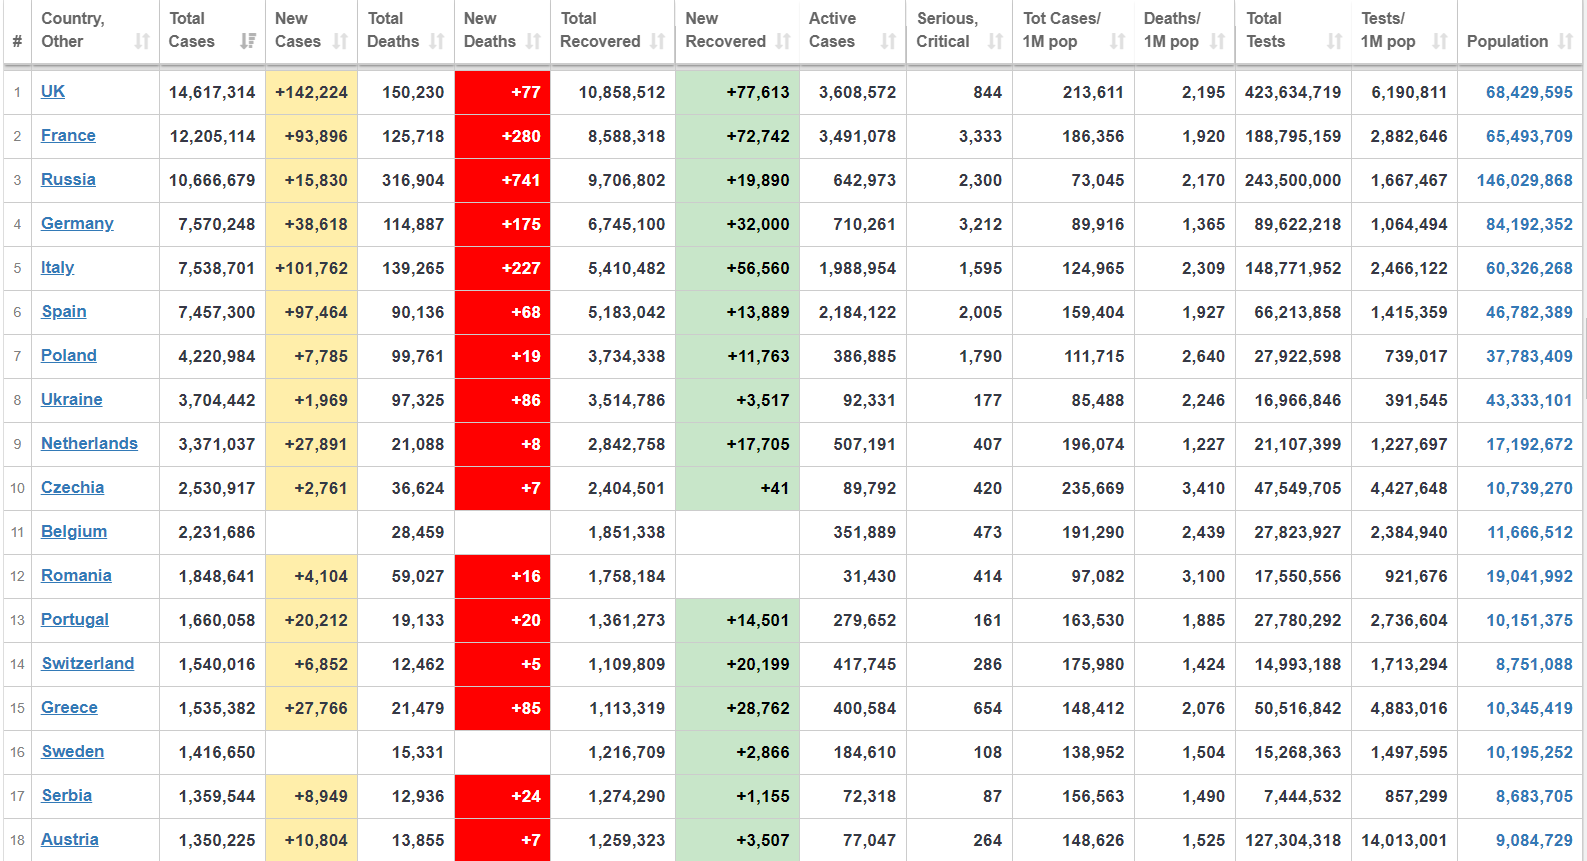Image resolution: width=1587 pixels, height=861 pixels.
Task: Open Germany population link 84,192,352
Action: (1529, 224)
